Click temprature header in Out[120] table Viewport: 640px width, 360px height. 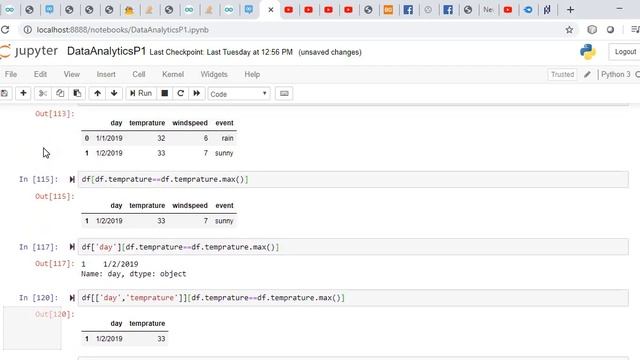click(x=147, y=323)
